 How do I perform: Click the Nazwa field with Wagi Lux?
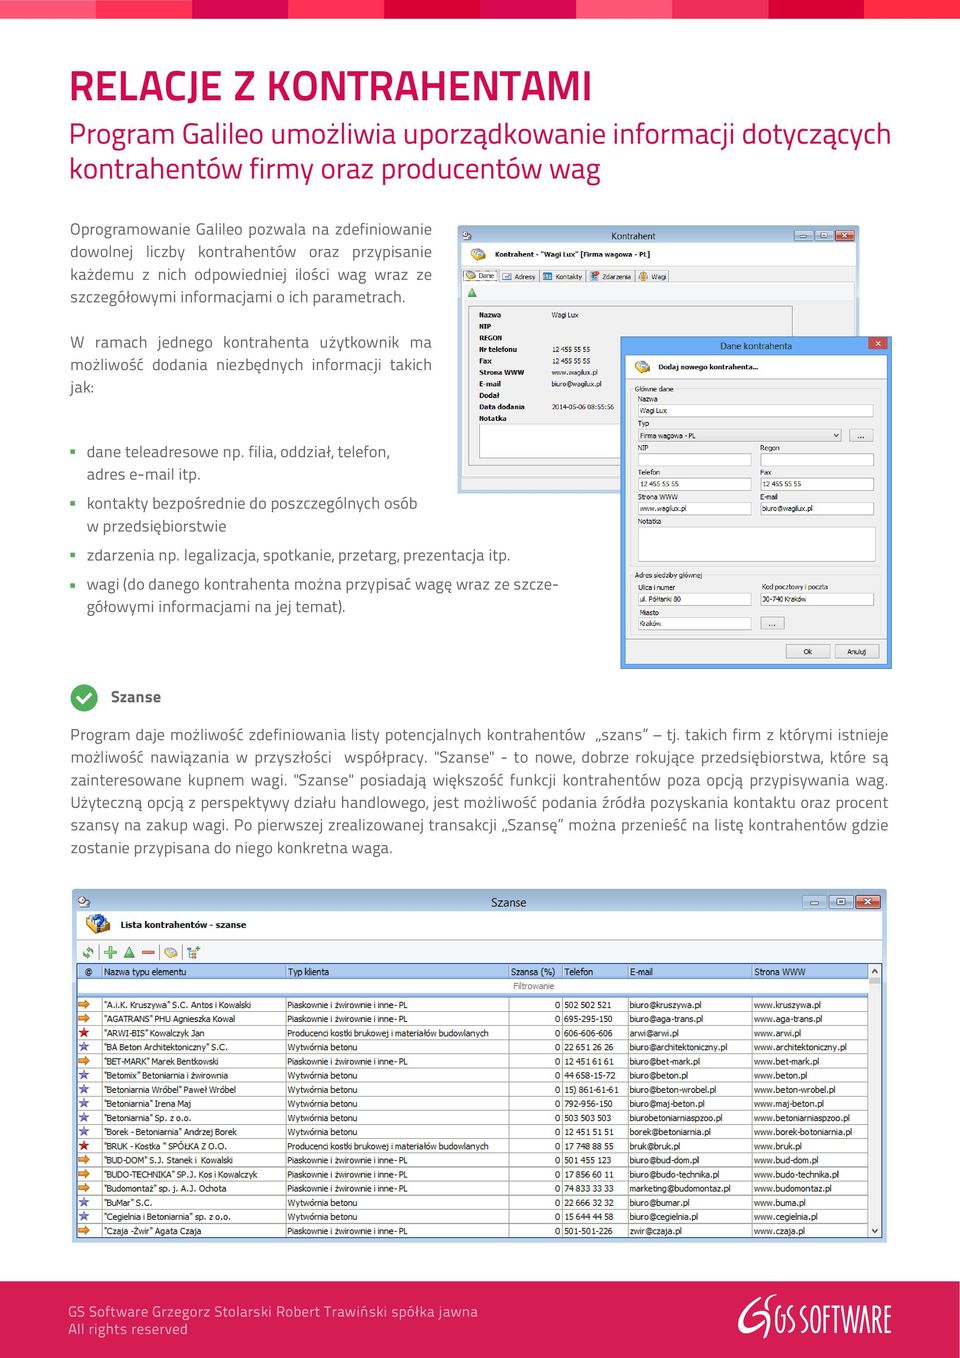pos(755,411)
